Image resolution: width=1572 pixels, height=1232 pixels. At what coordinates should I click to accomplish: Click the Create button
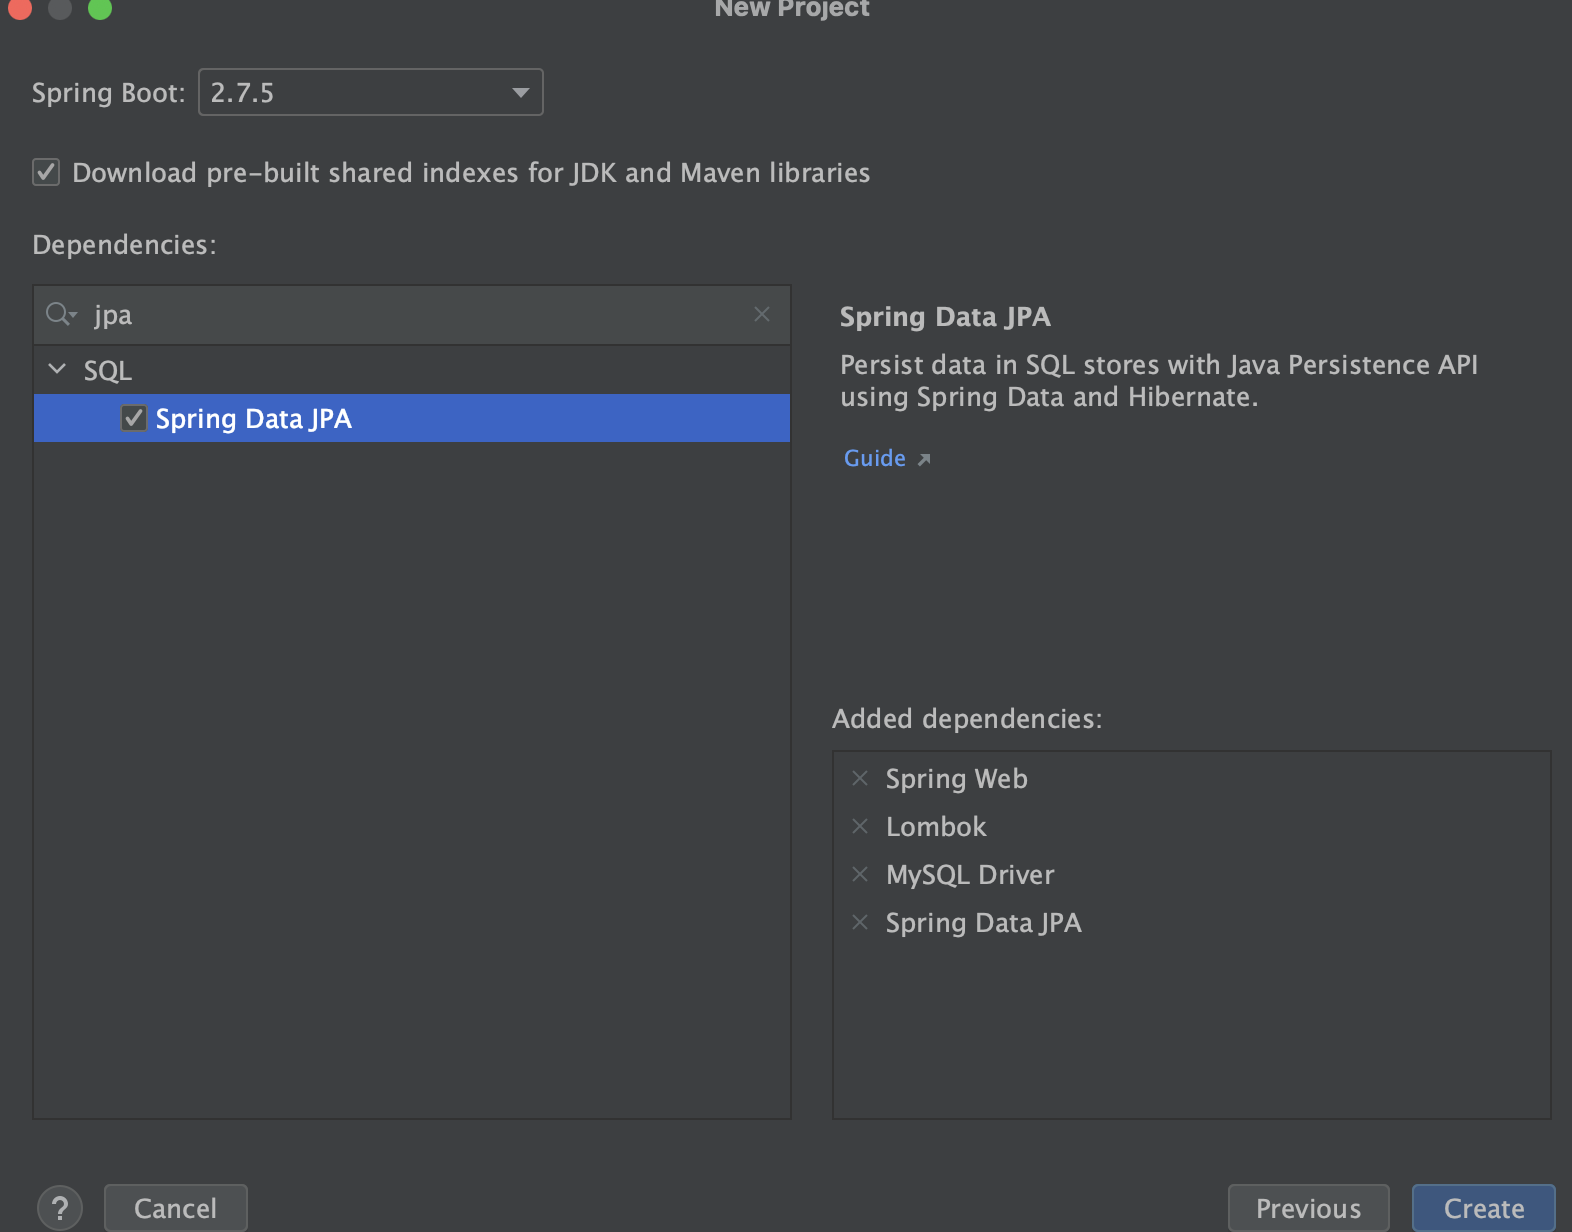click(1484, 1208)
